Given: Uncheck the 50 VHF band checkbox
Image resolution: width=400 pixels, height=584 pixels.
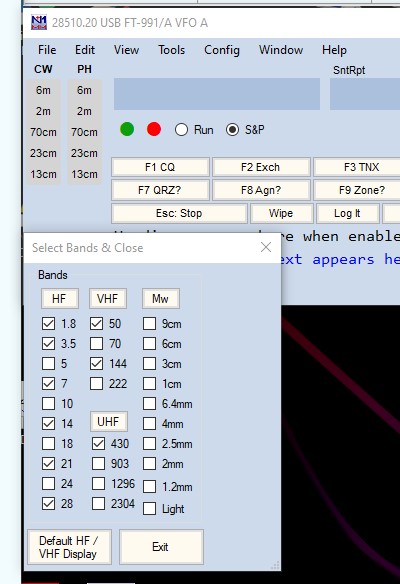Looking at the screenshot, I should click(96, 324).
